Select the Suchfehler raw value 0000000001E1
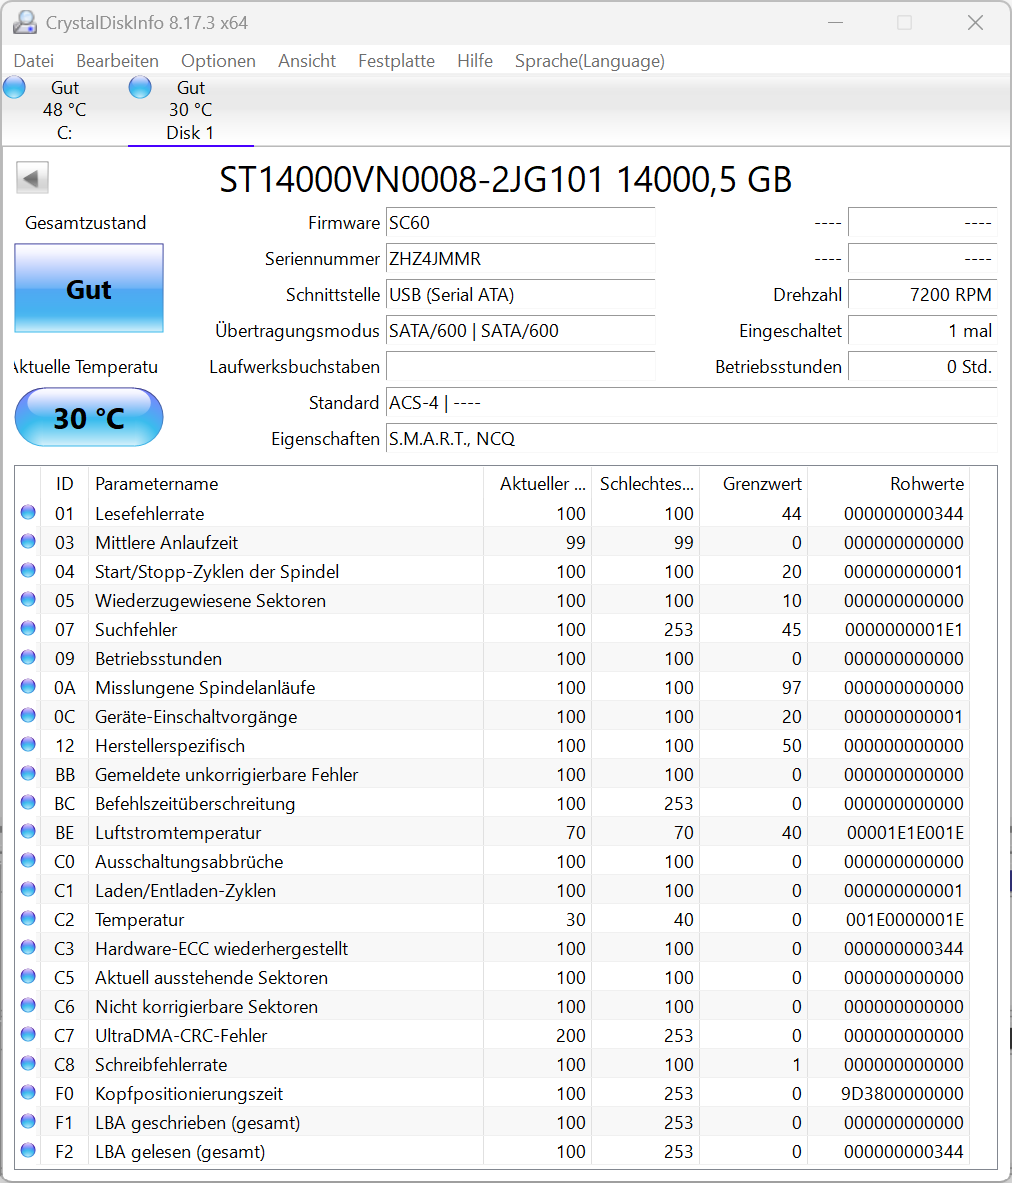Screen dimensions: 1012x1183 [x=904, y=630]
